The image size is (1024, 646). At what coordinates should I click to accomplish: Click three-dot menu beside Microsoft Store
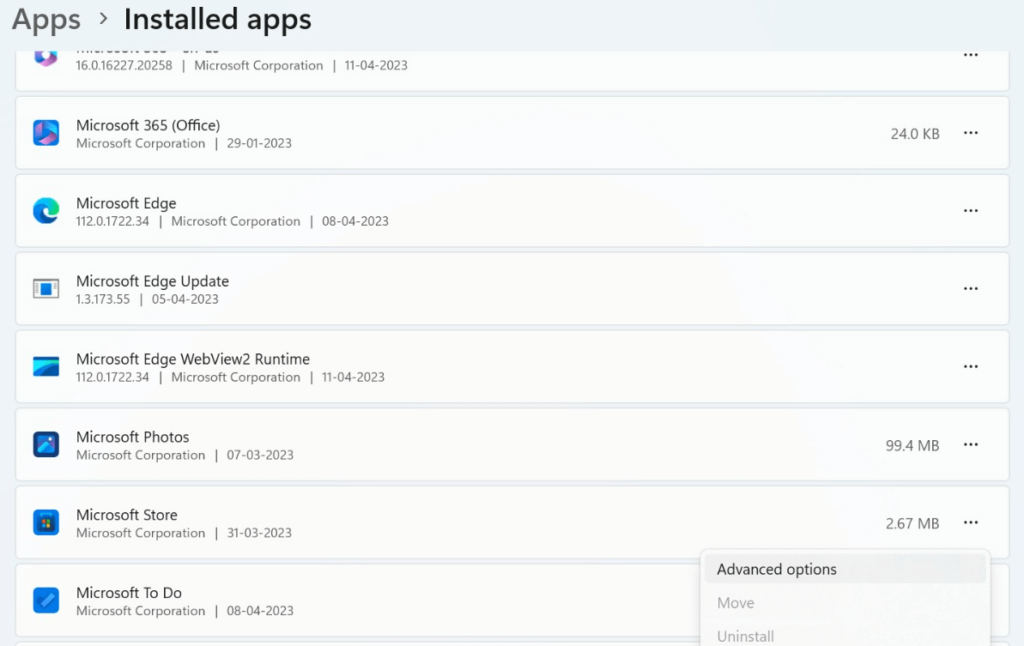point(970,522)
